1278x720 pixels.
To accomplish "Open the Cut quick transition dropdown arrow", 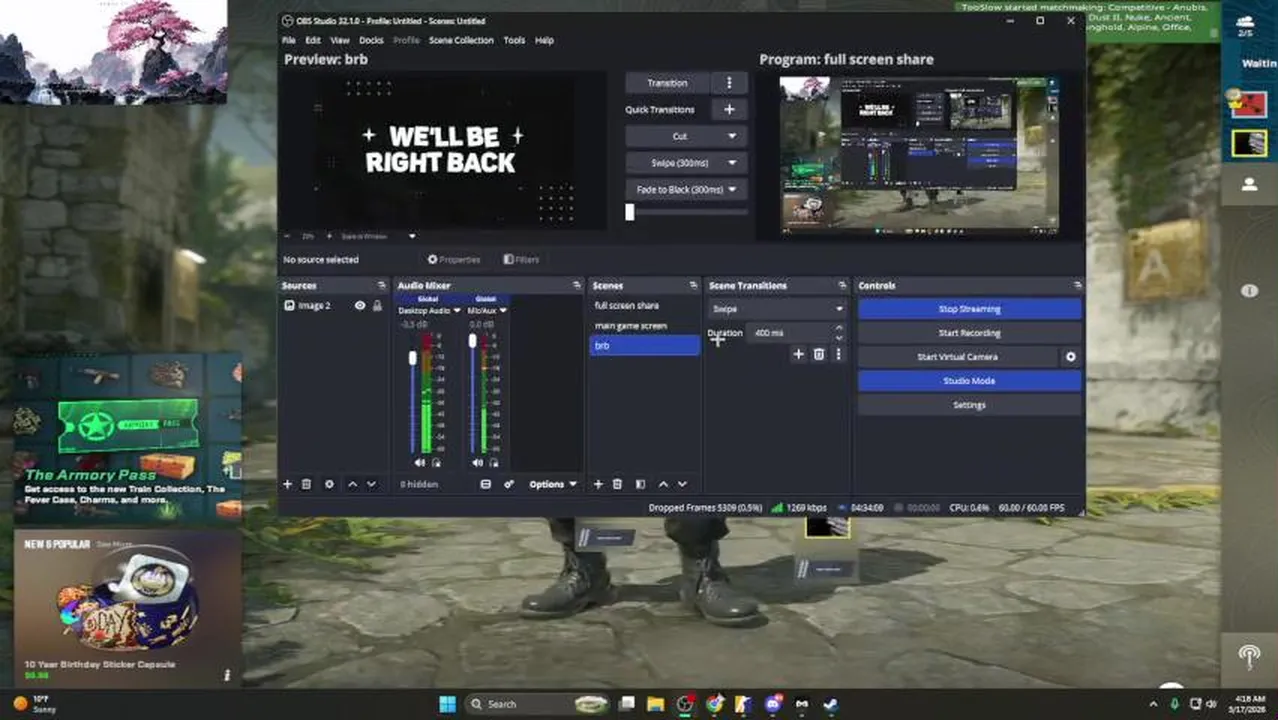I will [732, 136].
